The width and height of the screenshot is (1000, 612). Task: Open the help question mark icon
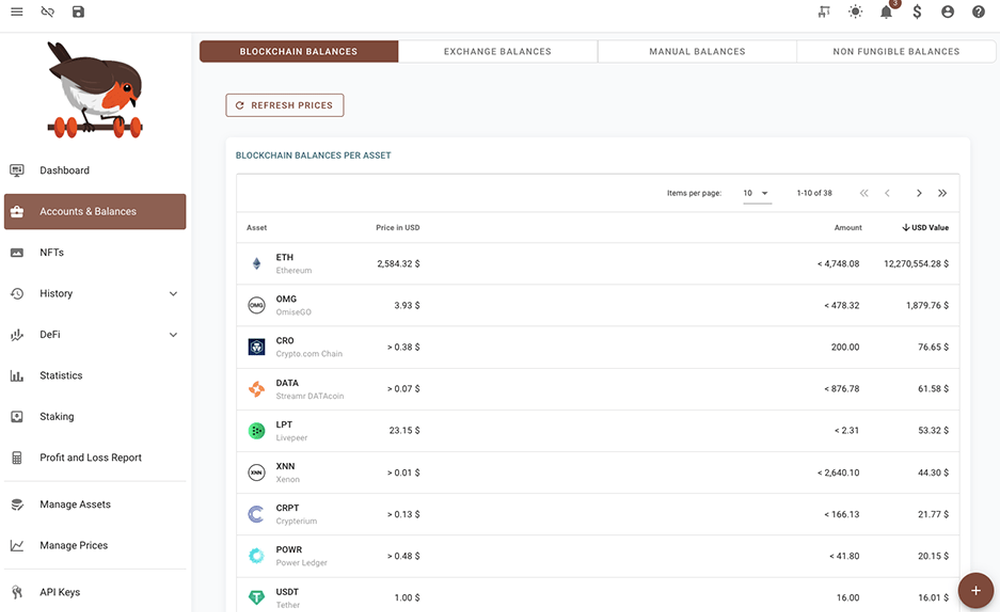pyautogui.click(x=978, y=11)
